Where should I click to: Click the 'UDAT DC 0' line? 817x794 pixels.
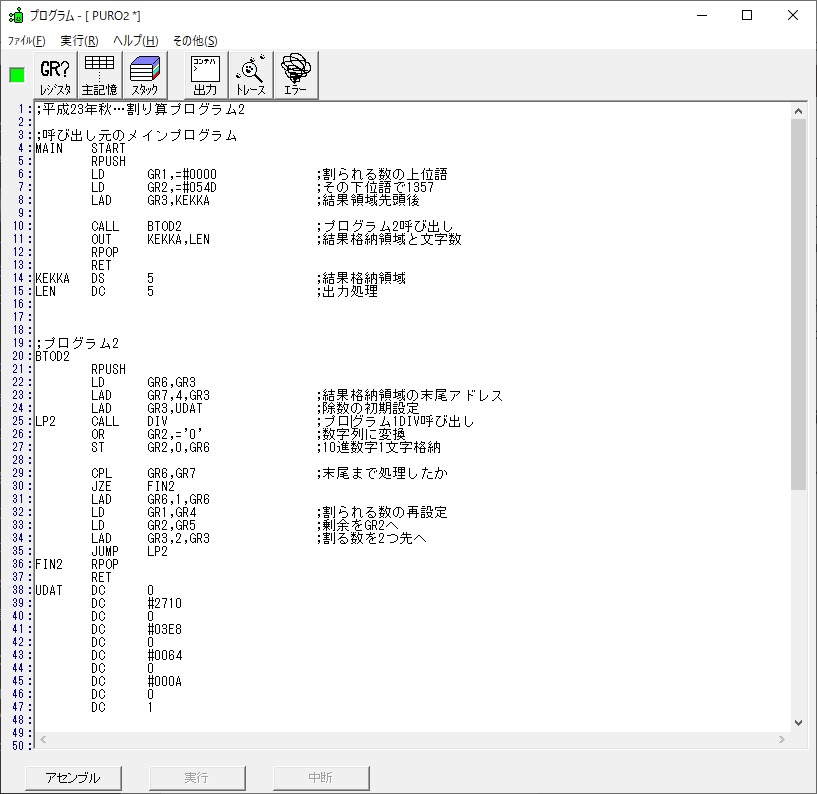pyautogui.click(x=94, y=591)
